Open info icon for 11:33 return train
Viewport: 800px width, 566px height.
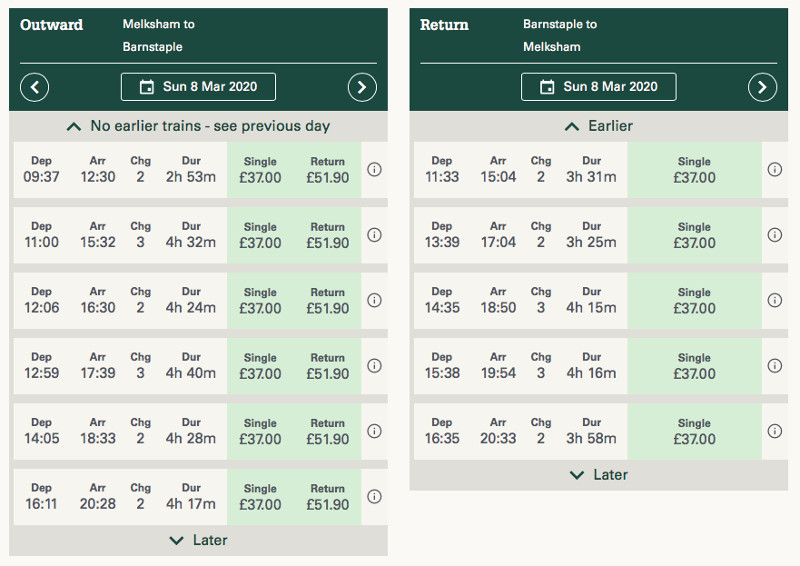tap(774, 170)
